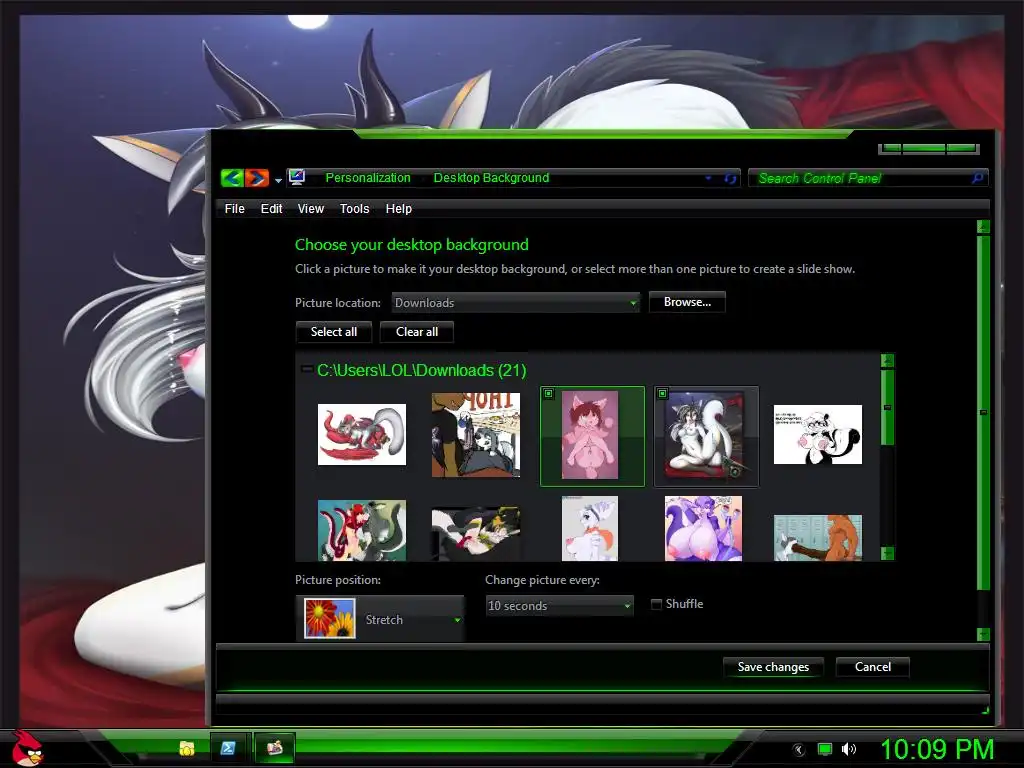This screenshot has height=768, width=1024.
Task: Click the flower preview in Picture position
Action: pyautogui.click(x=330, y=618)
